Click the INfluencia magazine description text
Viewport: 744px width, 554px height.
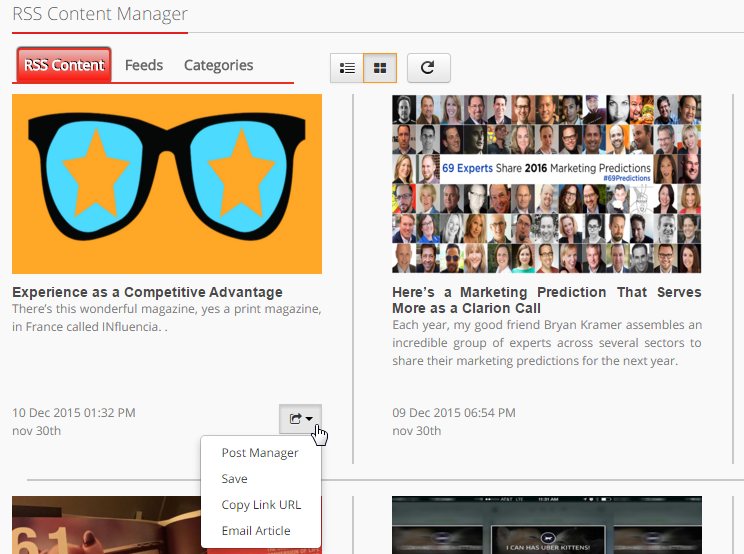166,317
